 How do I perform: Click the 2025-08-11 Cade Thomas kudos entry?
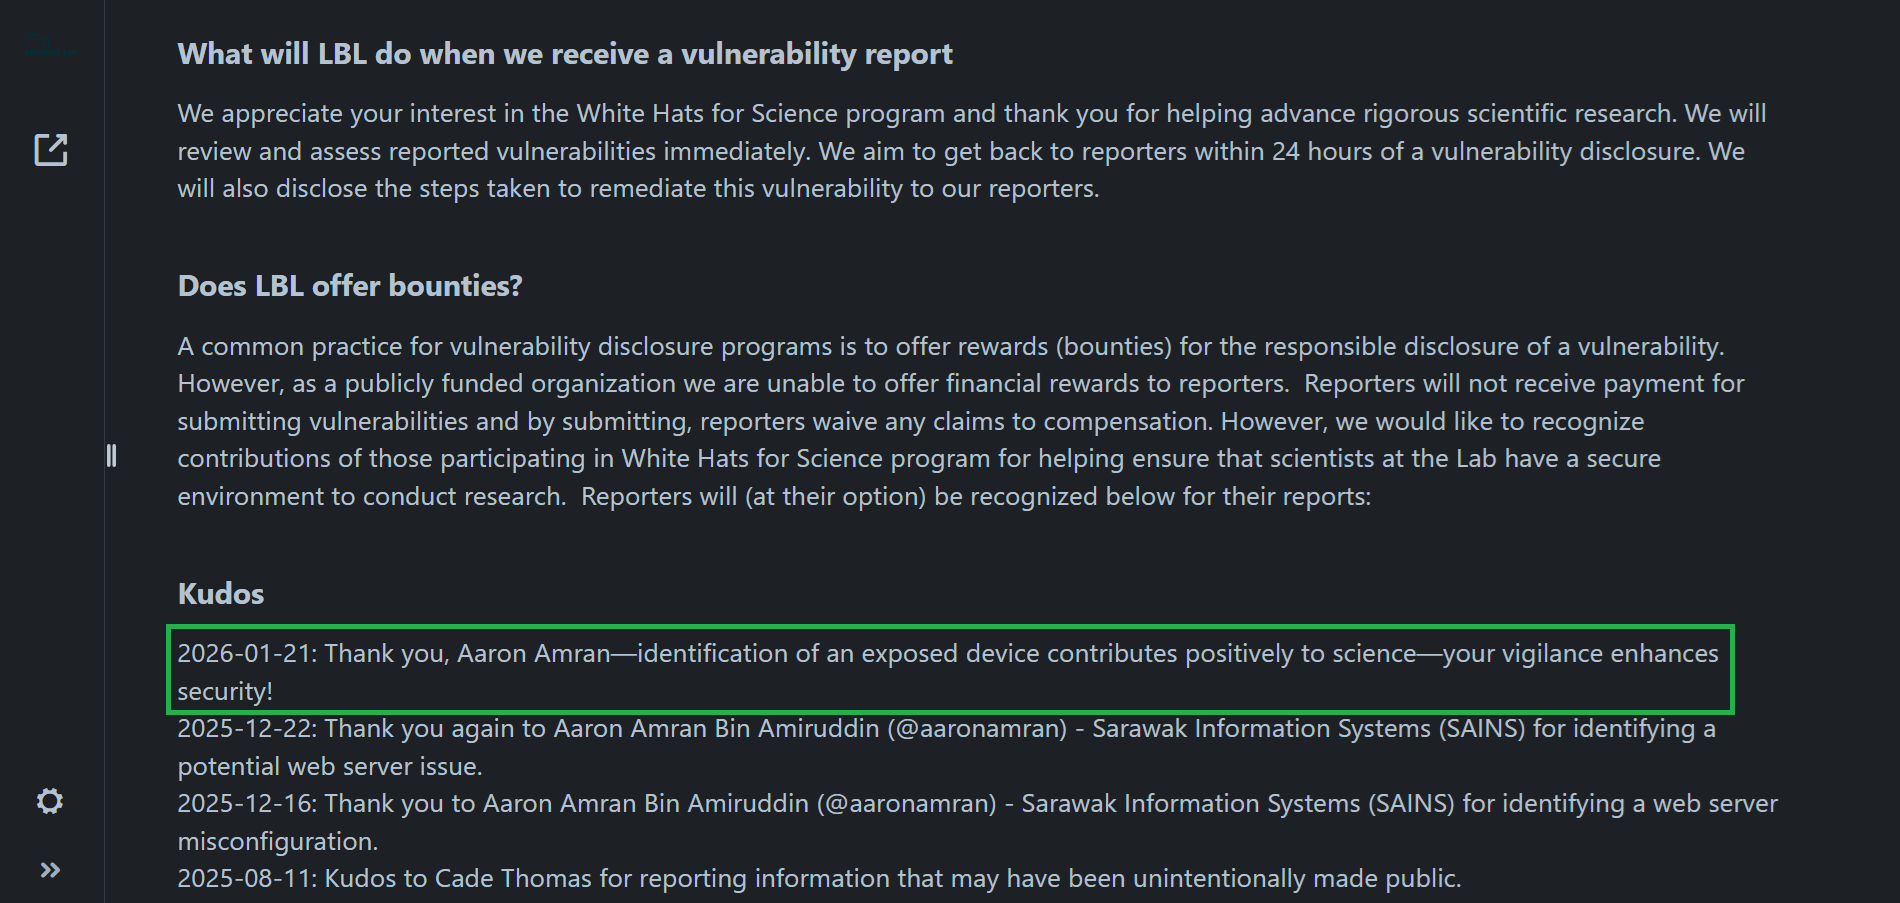(818, 879)
